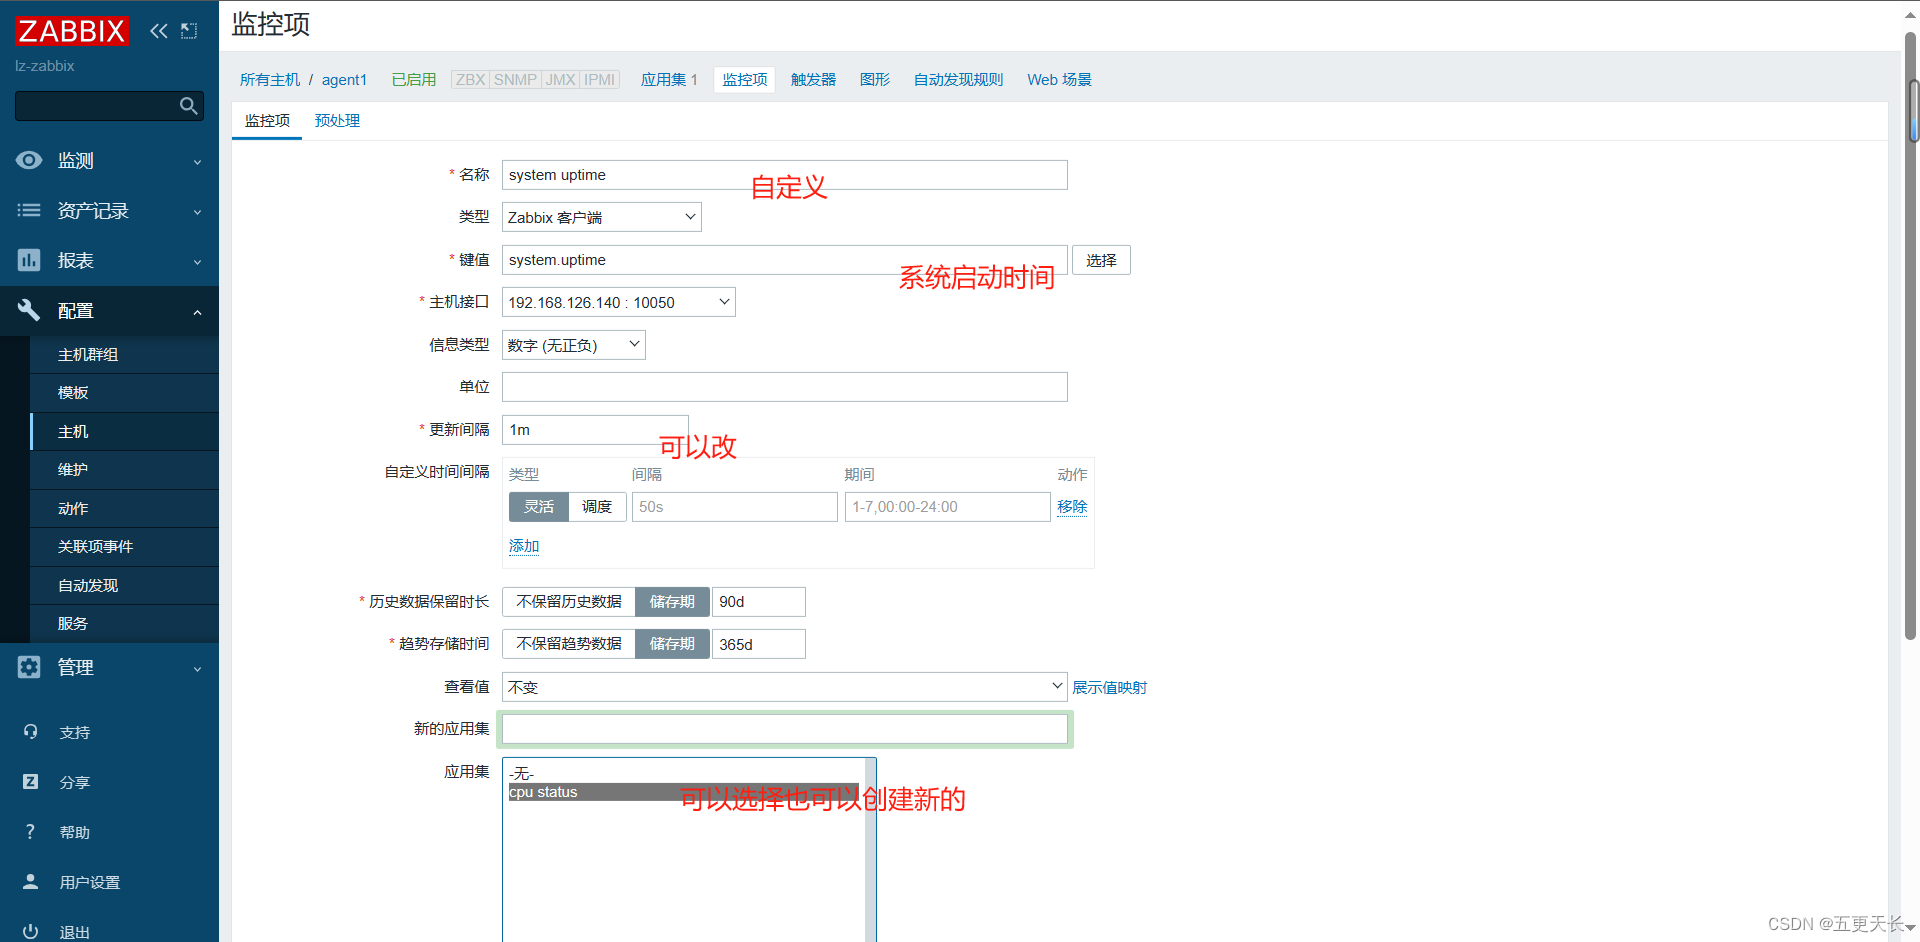
Task: Focus the 新的应用集 input field
Action: click(x=785, y=729)
